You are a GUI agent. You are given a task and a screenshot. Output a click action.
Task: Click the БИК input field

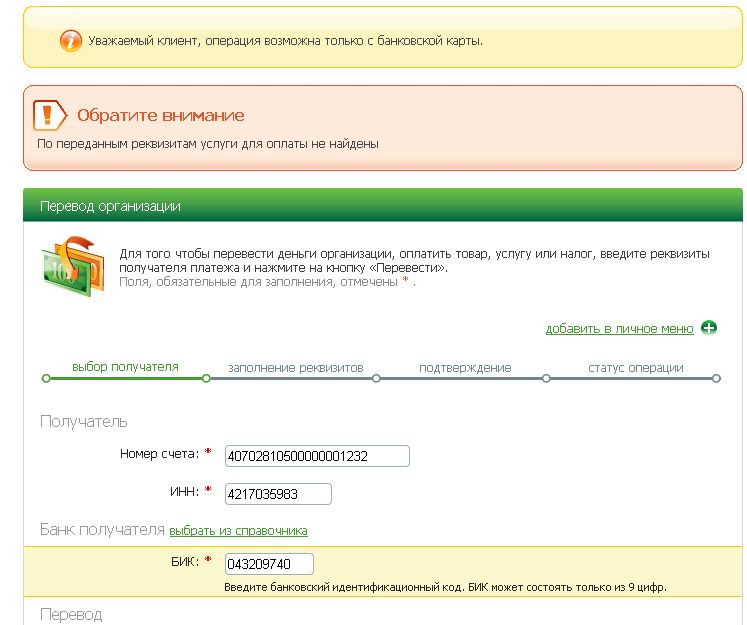[269, 564]
